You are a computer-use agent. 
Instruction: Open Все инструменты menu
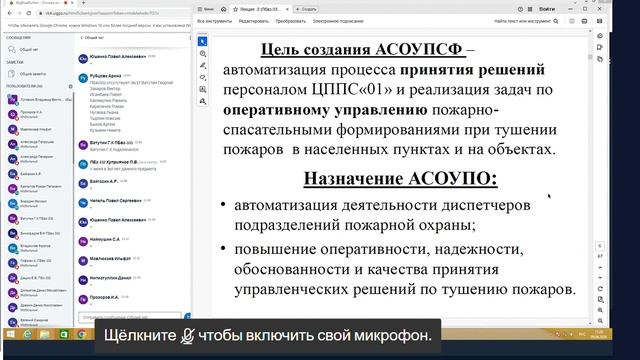click(214, 21)
